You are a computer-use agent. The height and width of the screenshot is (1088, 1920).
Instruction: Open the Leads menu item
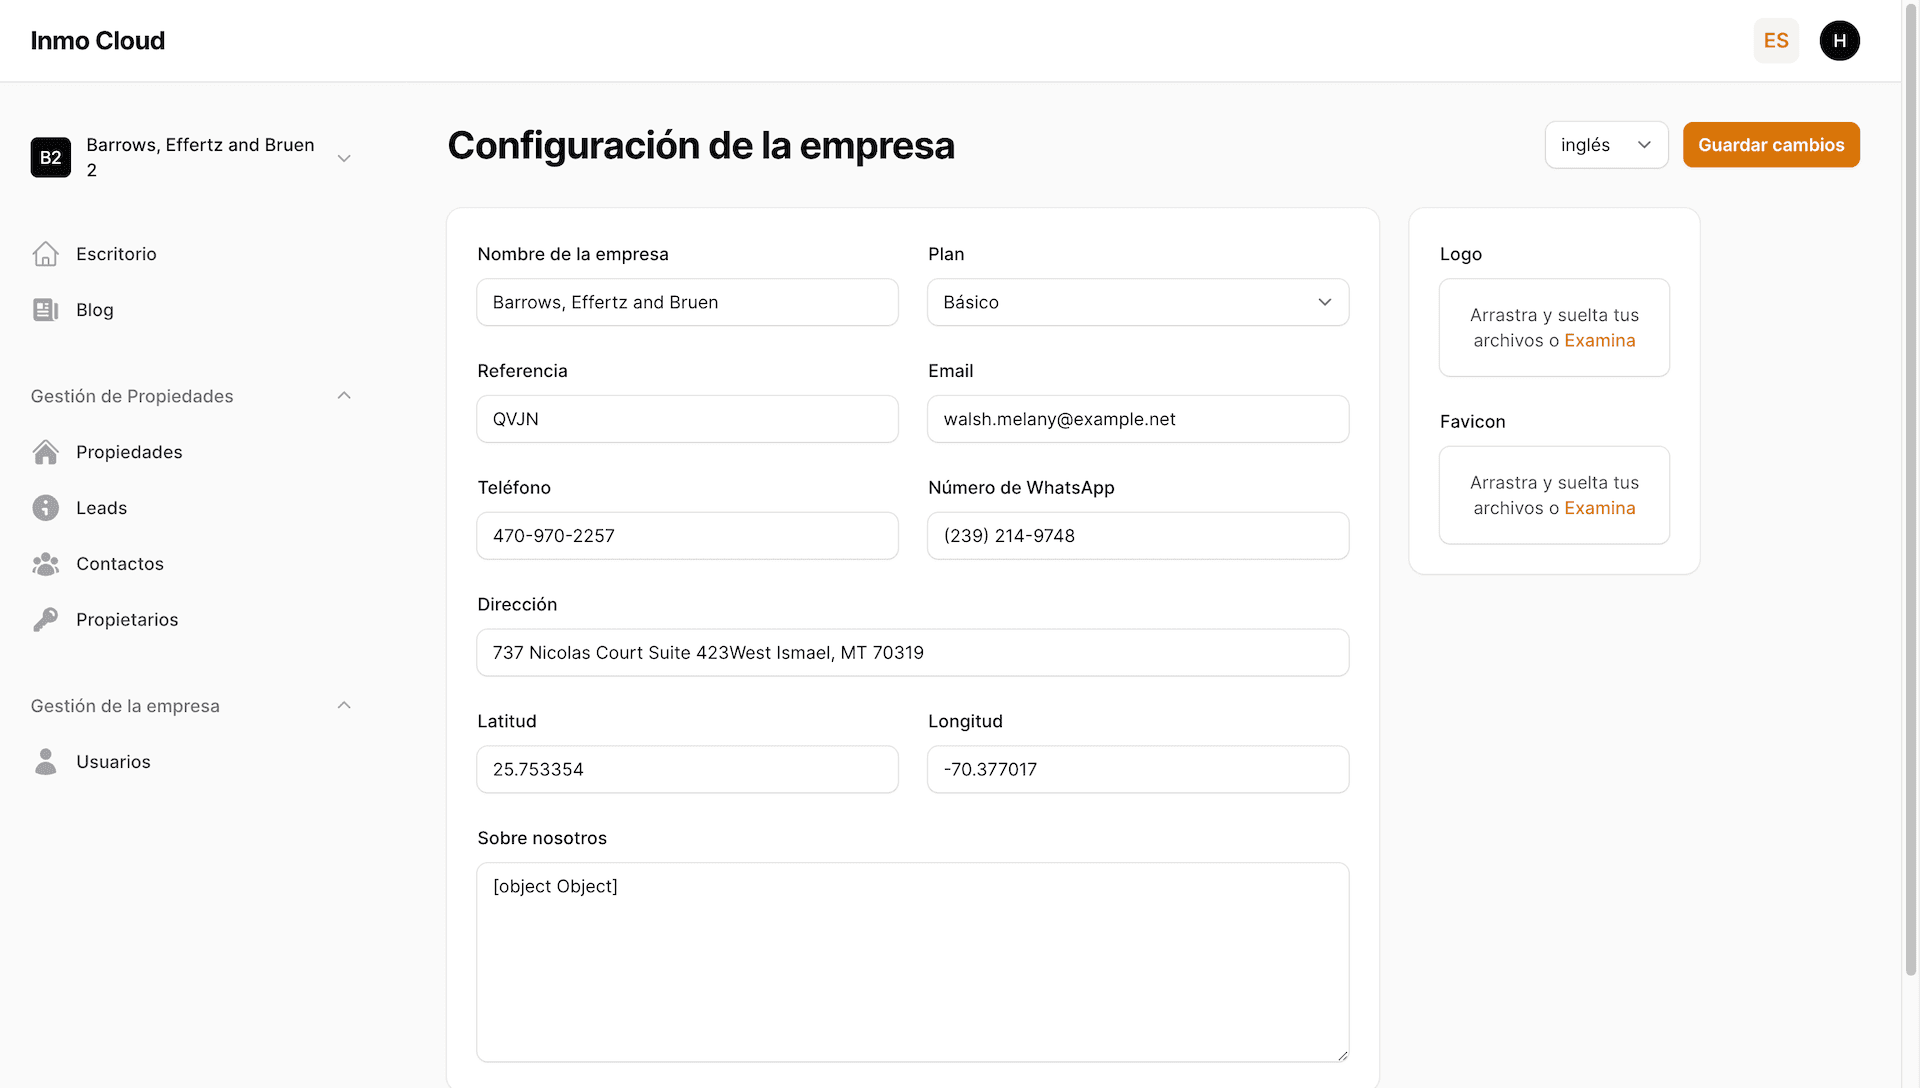click(101, 508)
